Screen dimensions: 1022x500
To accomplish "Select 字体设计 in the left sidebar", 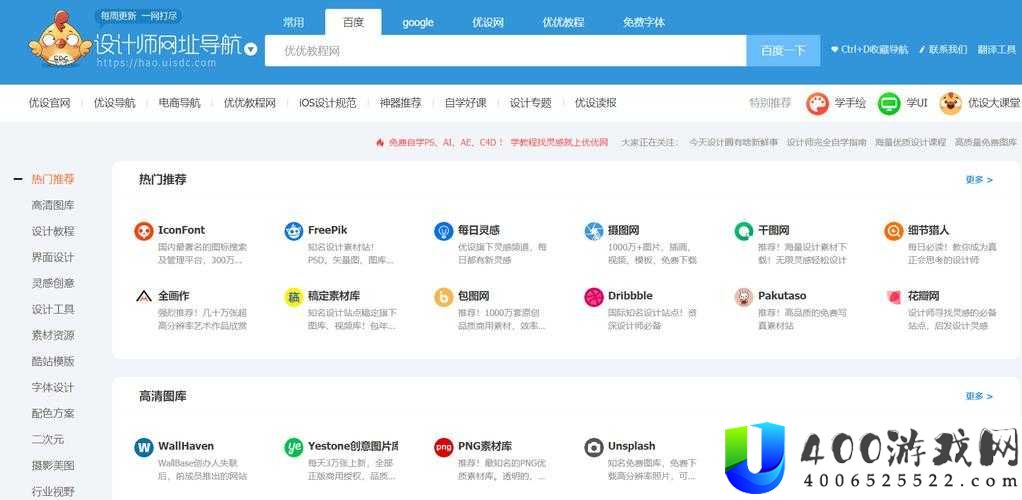I will coord(53,388).
